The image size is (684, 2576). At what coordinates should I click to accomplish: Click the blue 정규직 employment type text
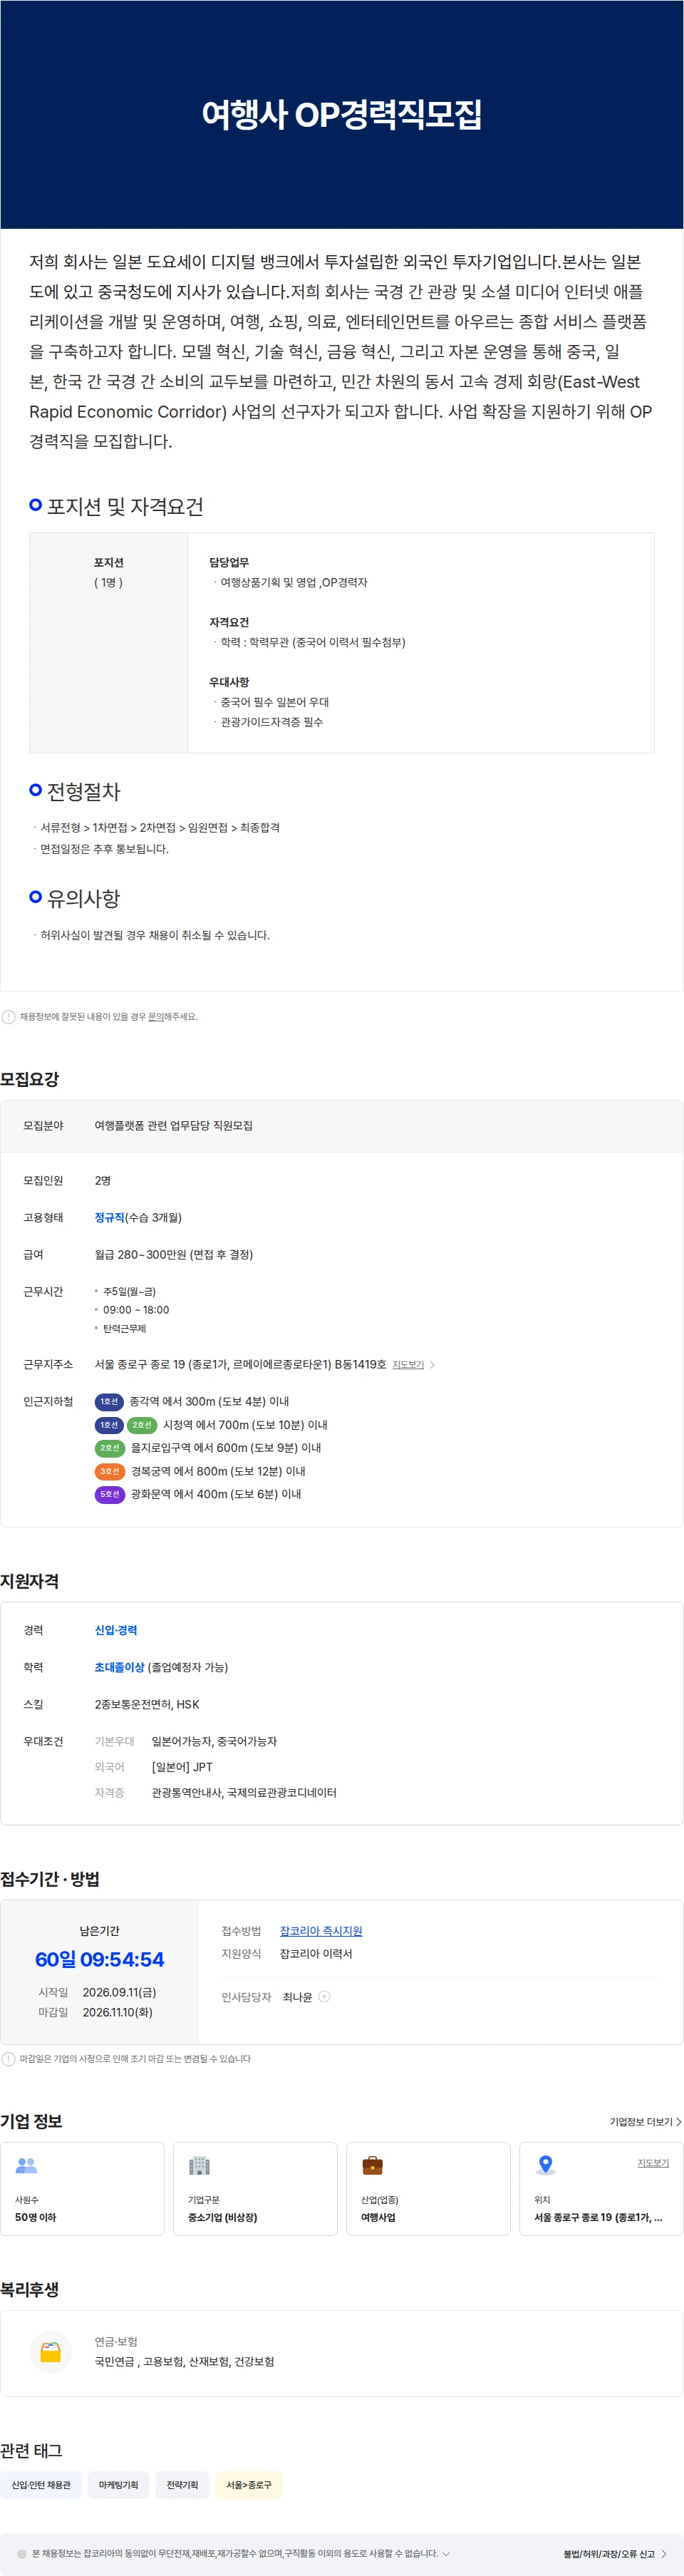coord(110,1217)
